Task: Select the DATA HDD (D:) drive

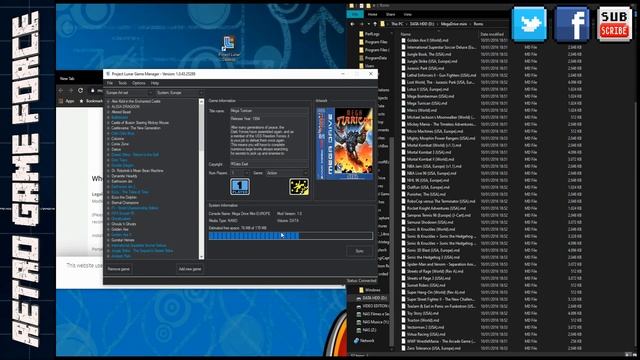Action: pos(371,298)
